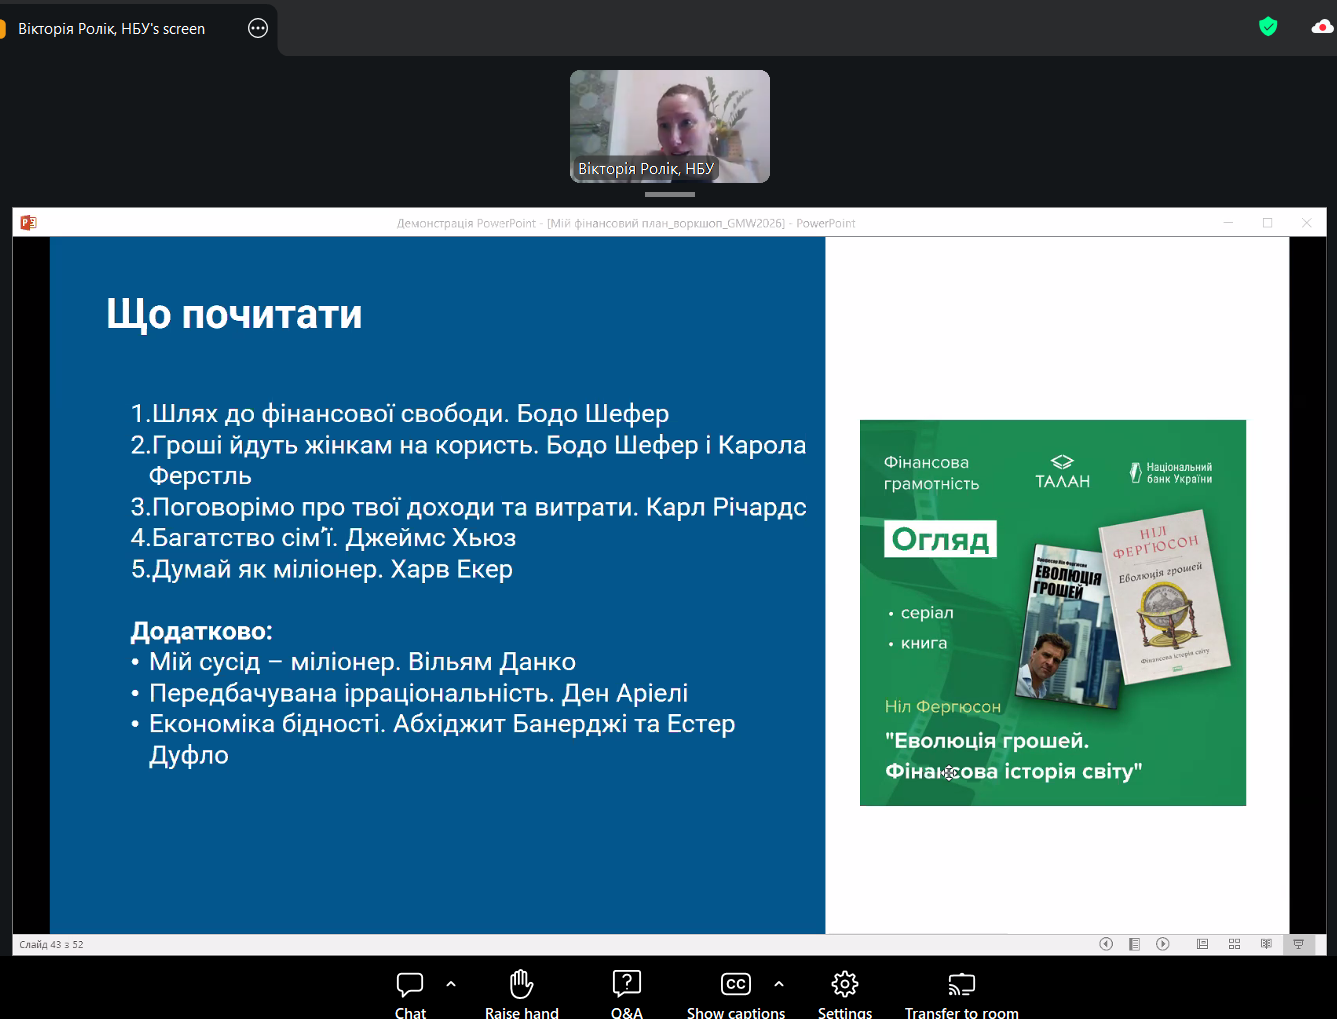Viewport: 1337px width, 1019px height.
Task: Switch to Slide Sorter view
Action: (1234, 944)
